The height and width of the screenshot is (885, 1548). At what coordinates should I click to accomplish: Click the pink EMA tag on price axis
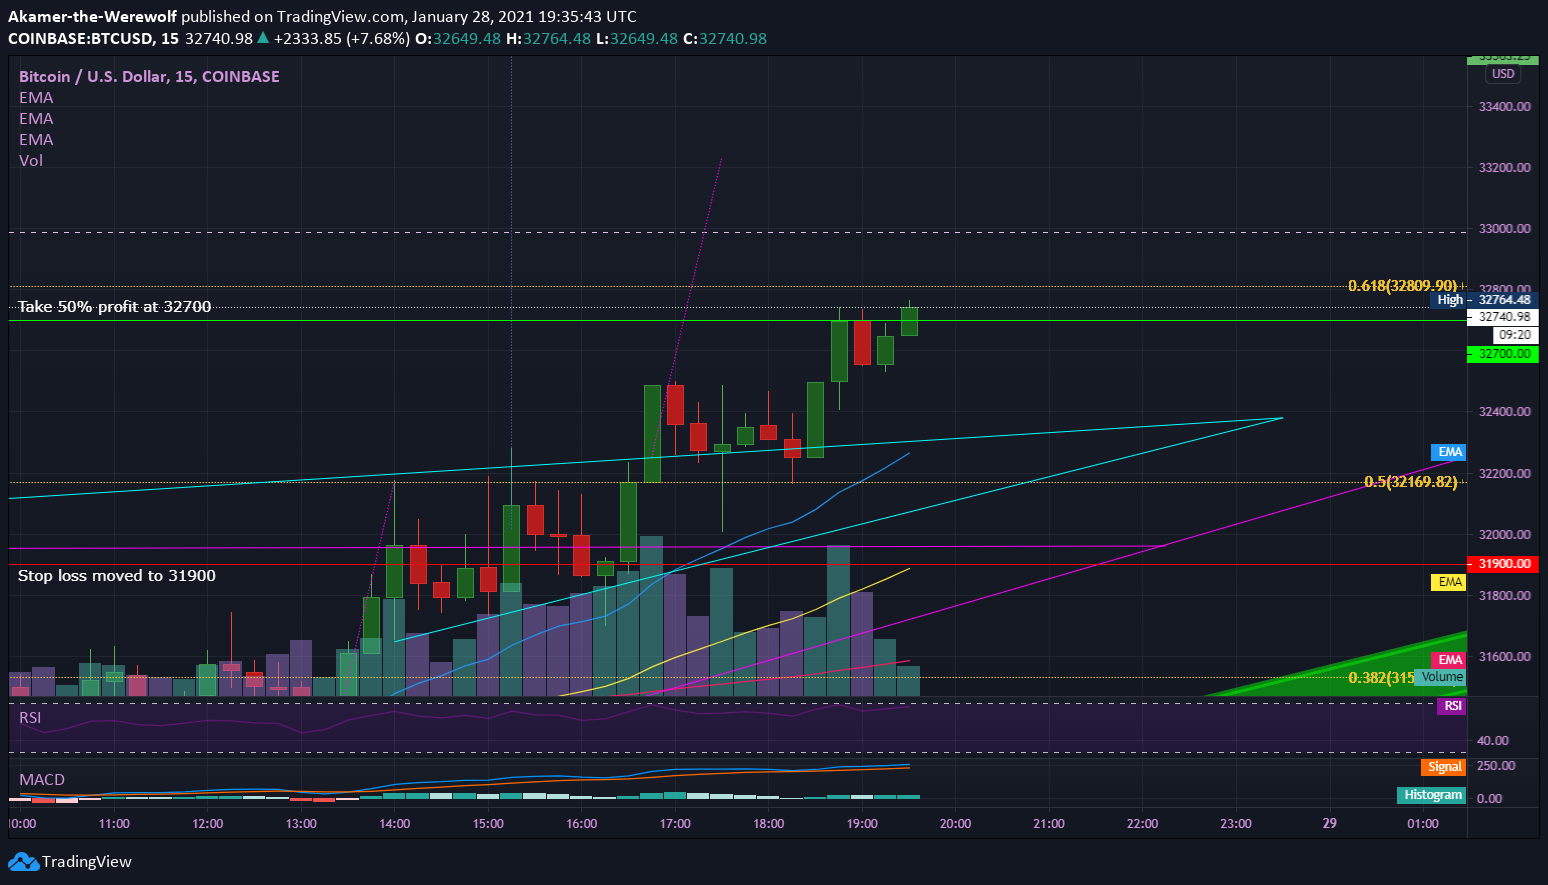(x=1449, y=660)
